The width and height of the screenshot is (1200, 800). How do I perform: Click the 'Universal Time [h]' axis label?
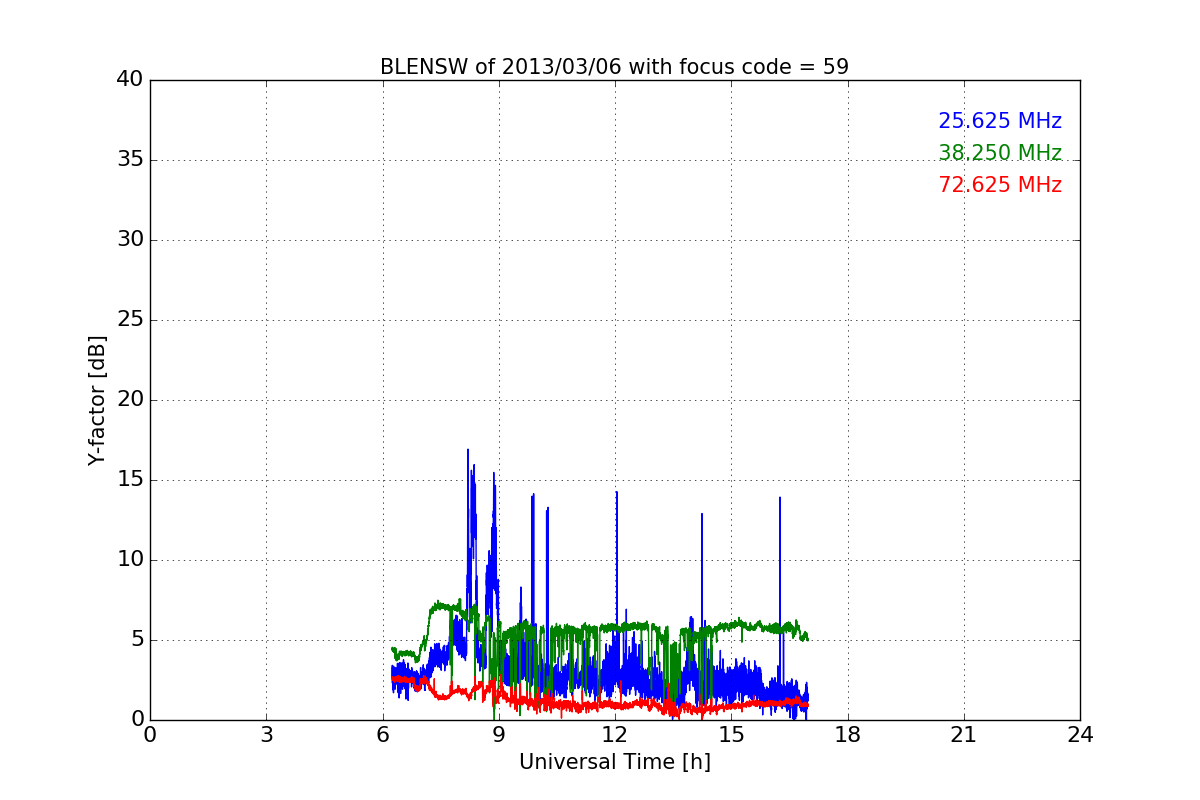[615, 762]
